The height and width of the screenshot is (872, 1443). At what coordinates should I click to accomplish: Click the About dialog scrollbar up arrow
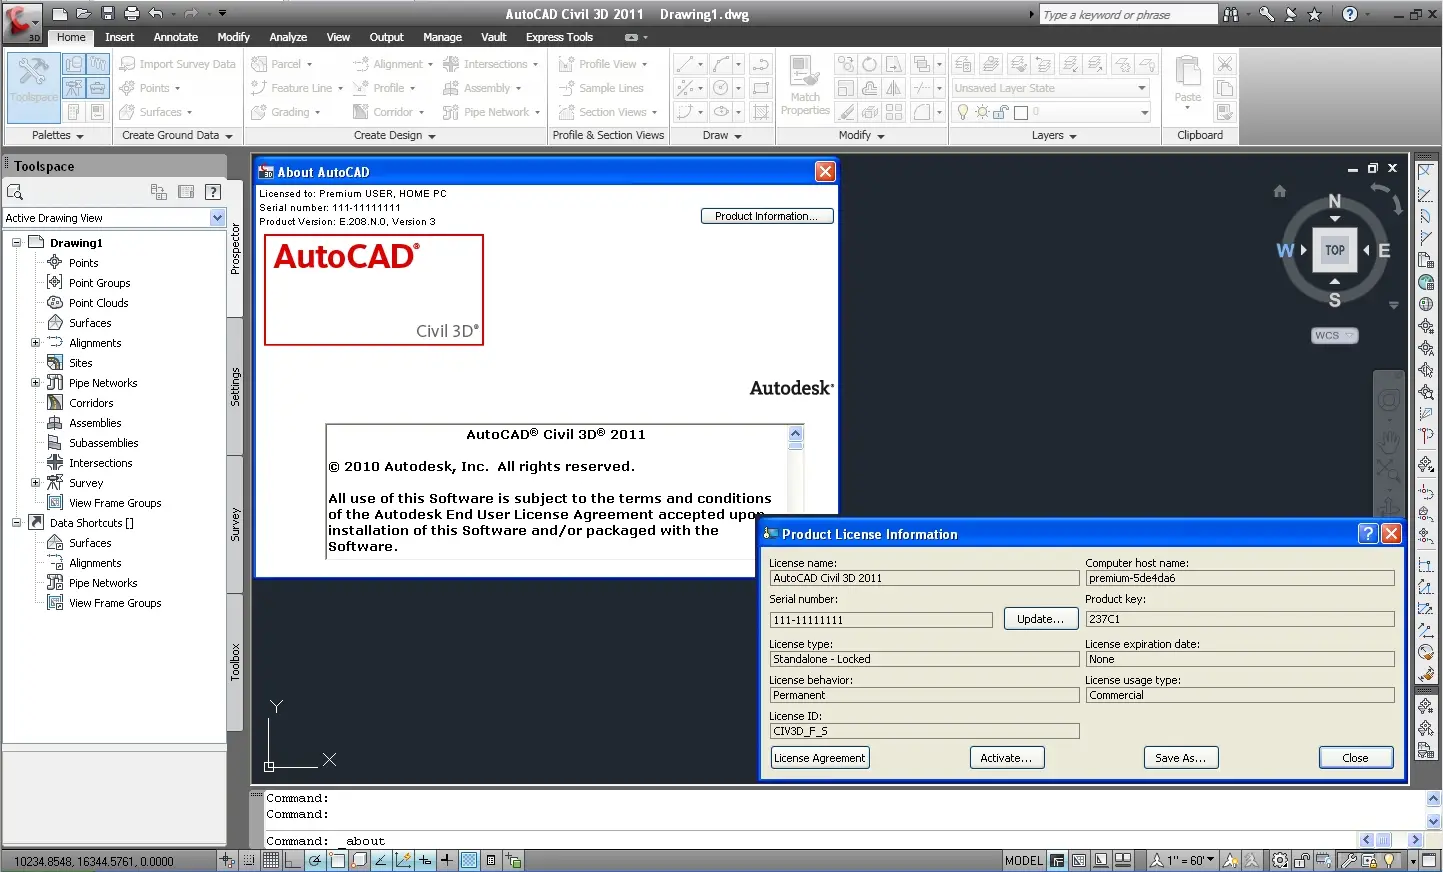pos(795,433)
